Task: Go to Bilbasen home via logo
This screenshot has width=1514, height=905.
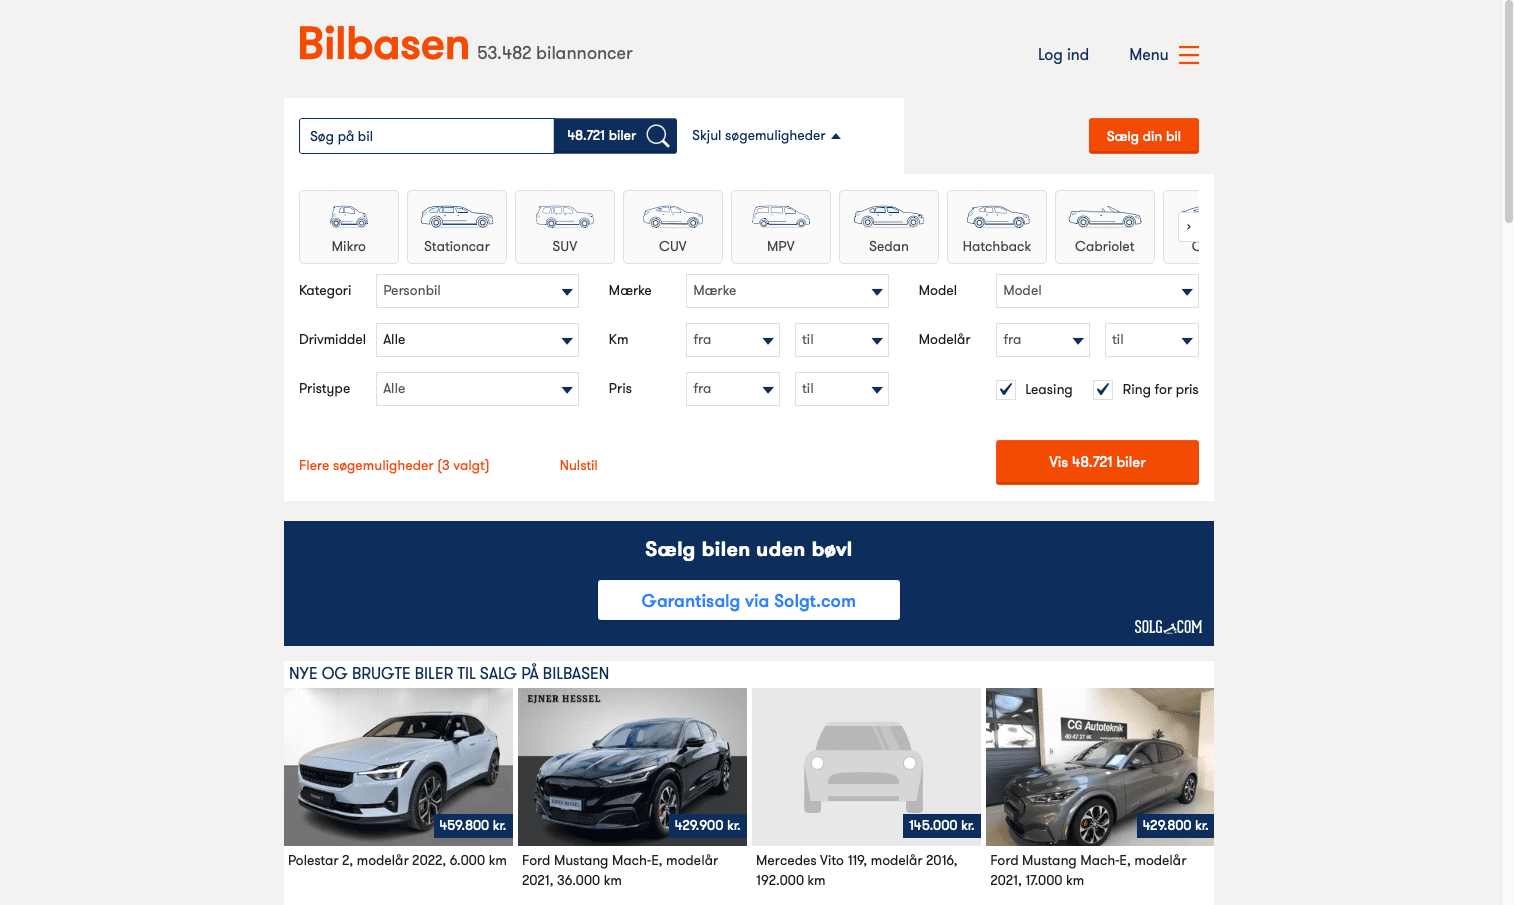Action: [x=384, y=44]
